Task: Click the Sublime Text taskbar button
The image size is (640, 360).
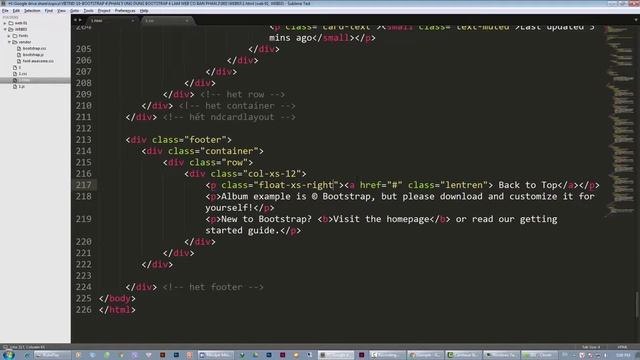Action: pos(336,355)
